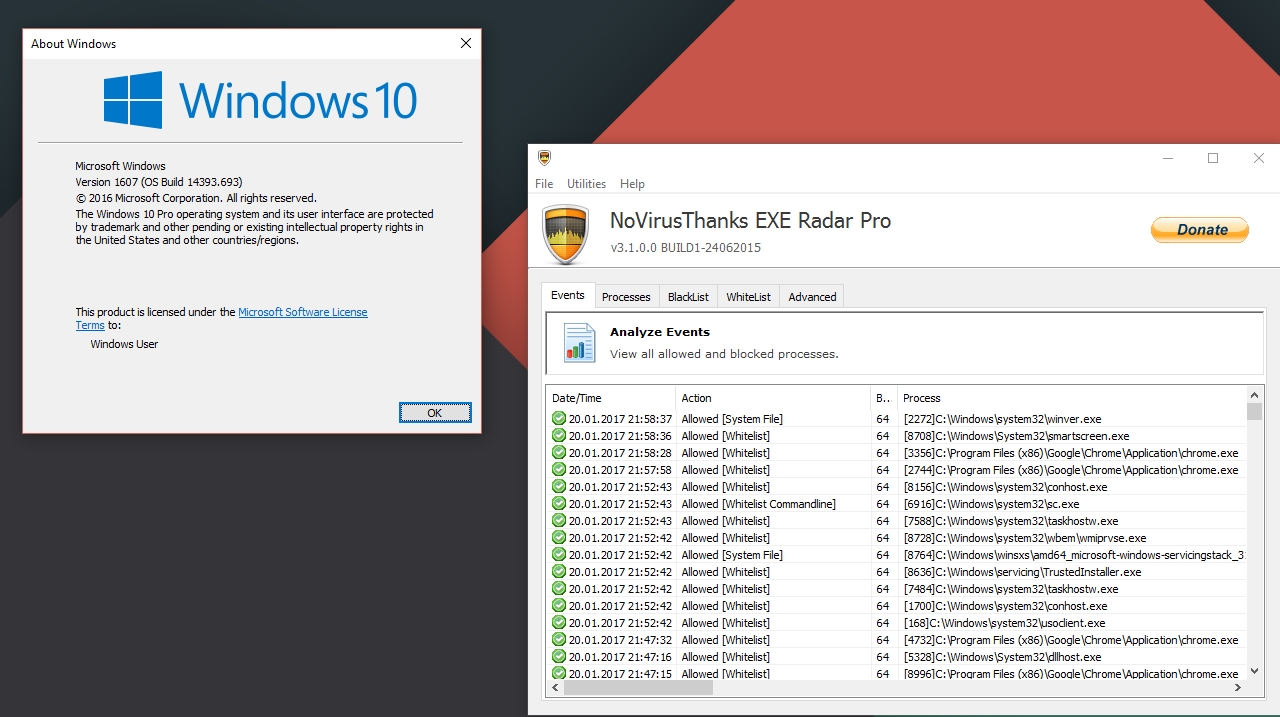Viewport: 1280px width, 717px height.
Task: Click the Windows 10 logo in About Windows
Action: point(261,100)
